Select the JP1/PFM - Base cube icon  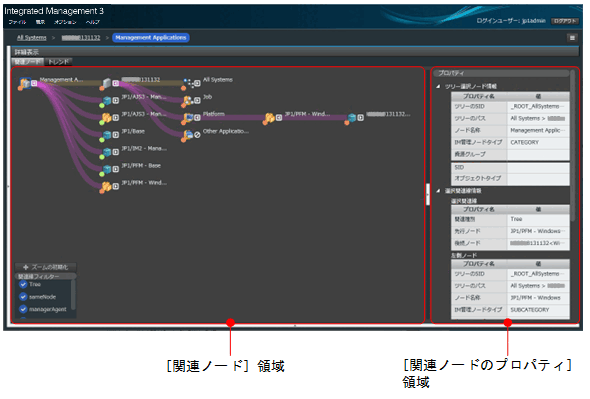tap(107, 169)
